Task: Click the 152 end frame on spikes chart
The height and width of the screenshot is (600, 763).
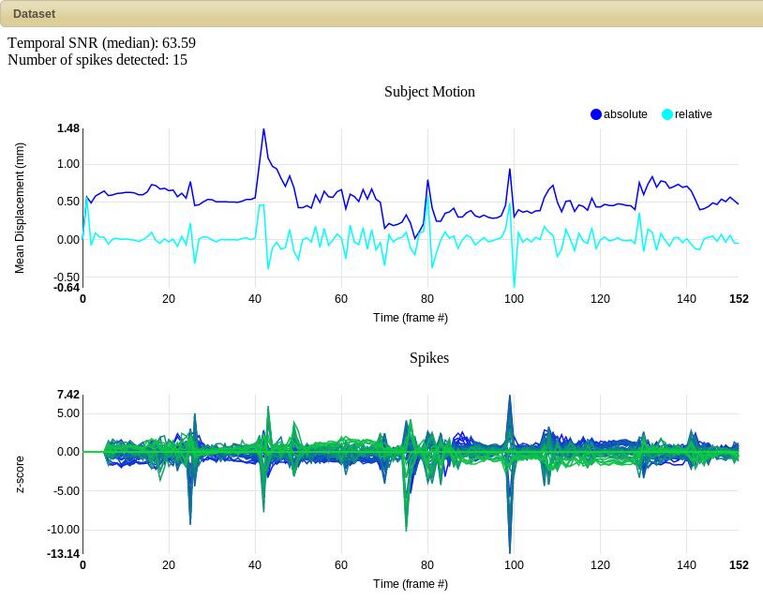Action: point(739,565)
